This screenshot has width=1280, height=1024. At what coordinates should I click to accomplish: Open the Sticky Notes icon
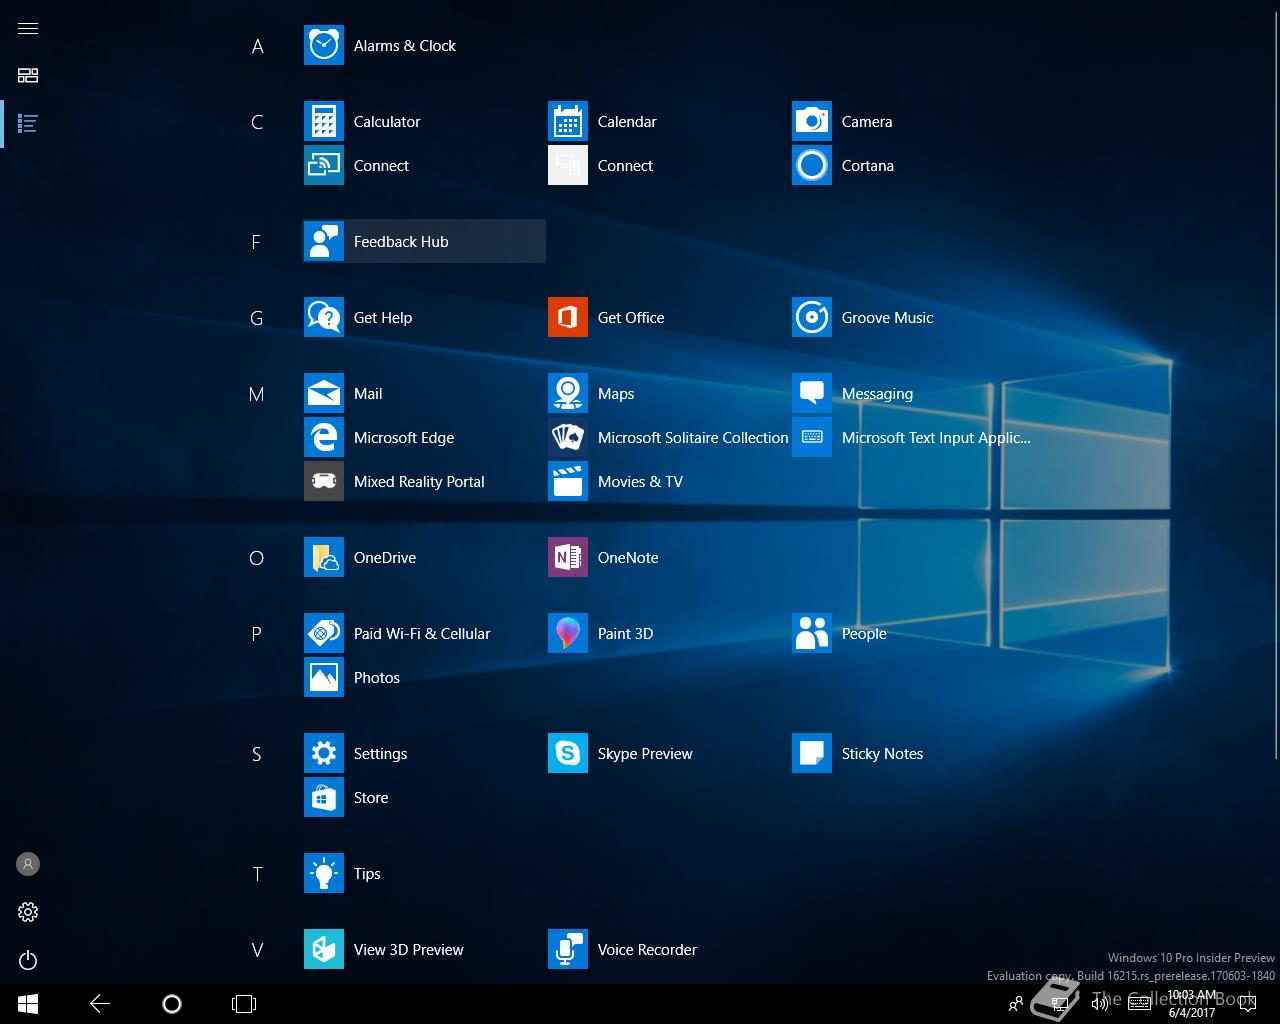coord(812,754)
